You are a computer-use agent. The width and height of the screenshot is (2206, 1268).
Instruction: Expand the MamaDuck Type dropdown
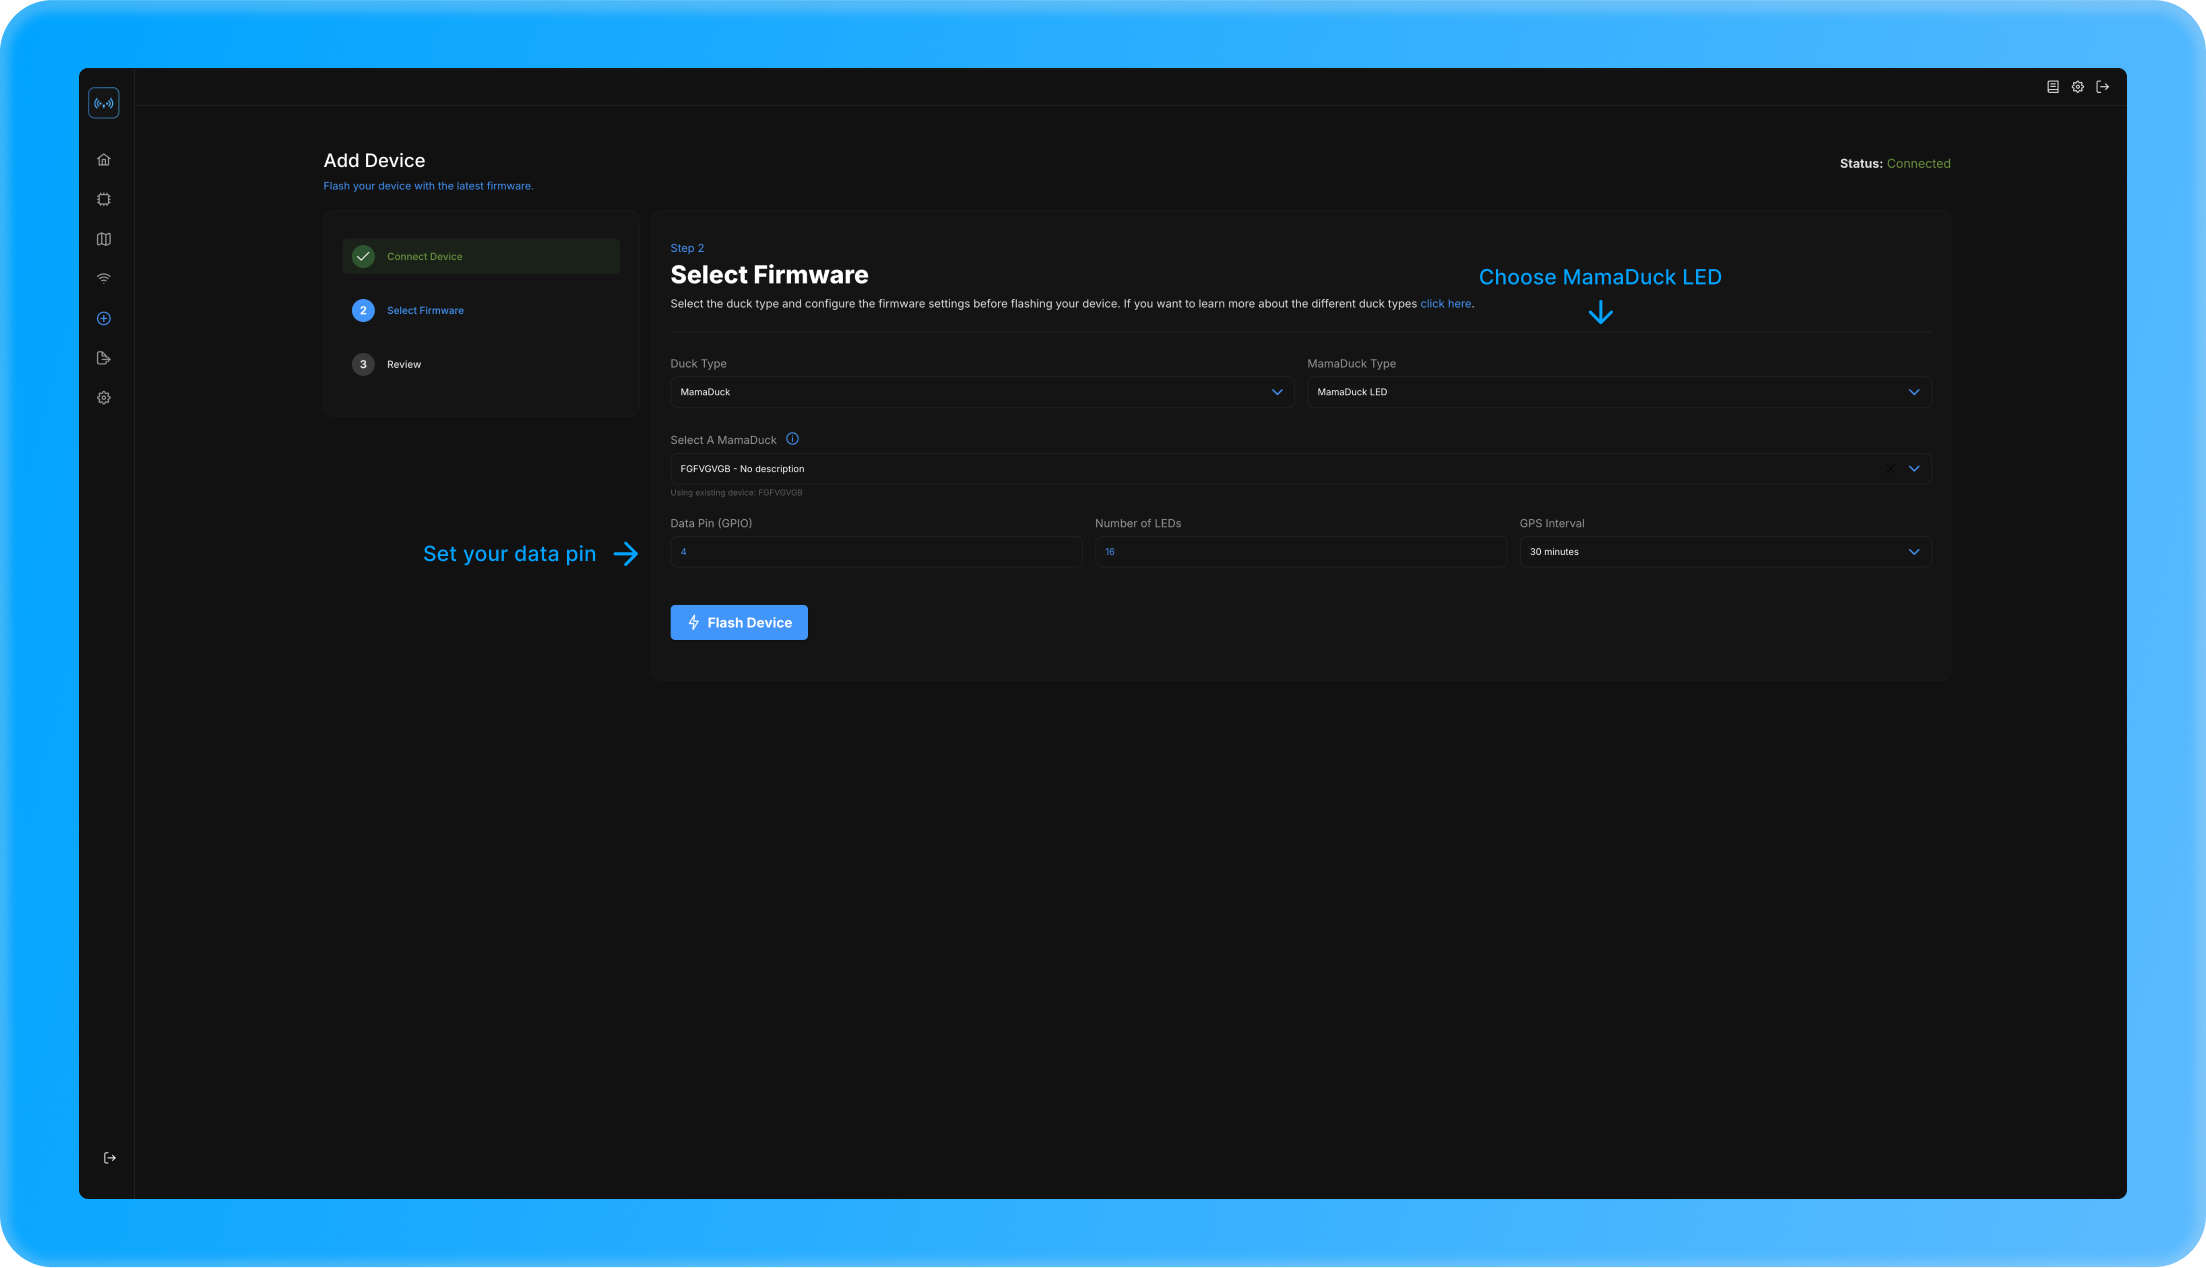click(x=1618, y=392)
